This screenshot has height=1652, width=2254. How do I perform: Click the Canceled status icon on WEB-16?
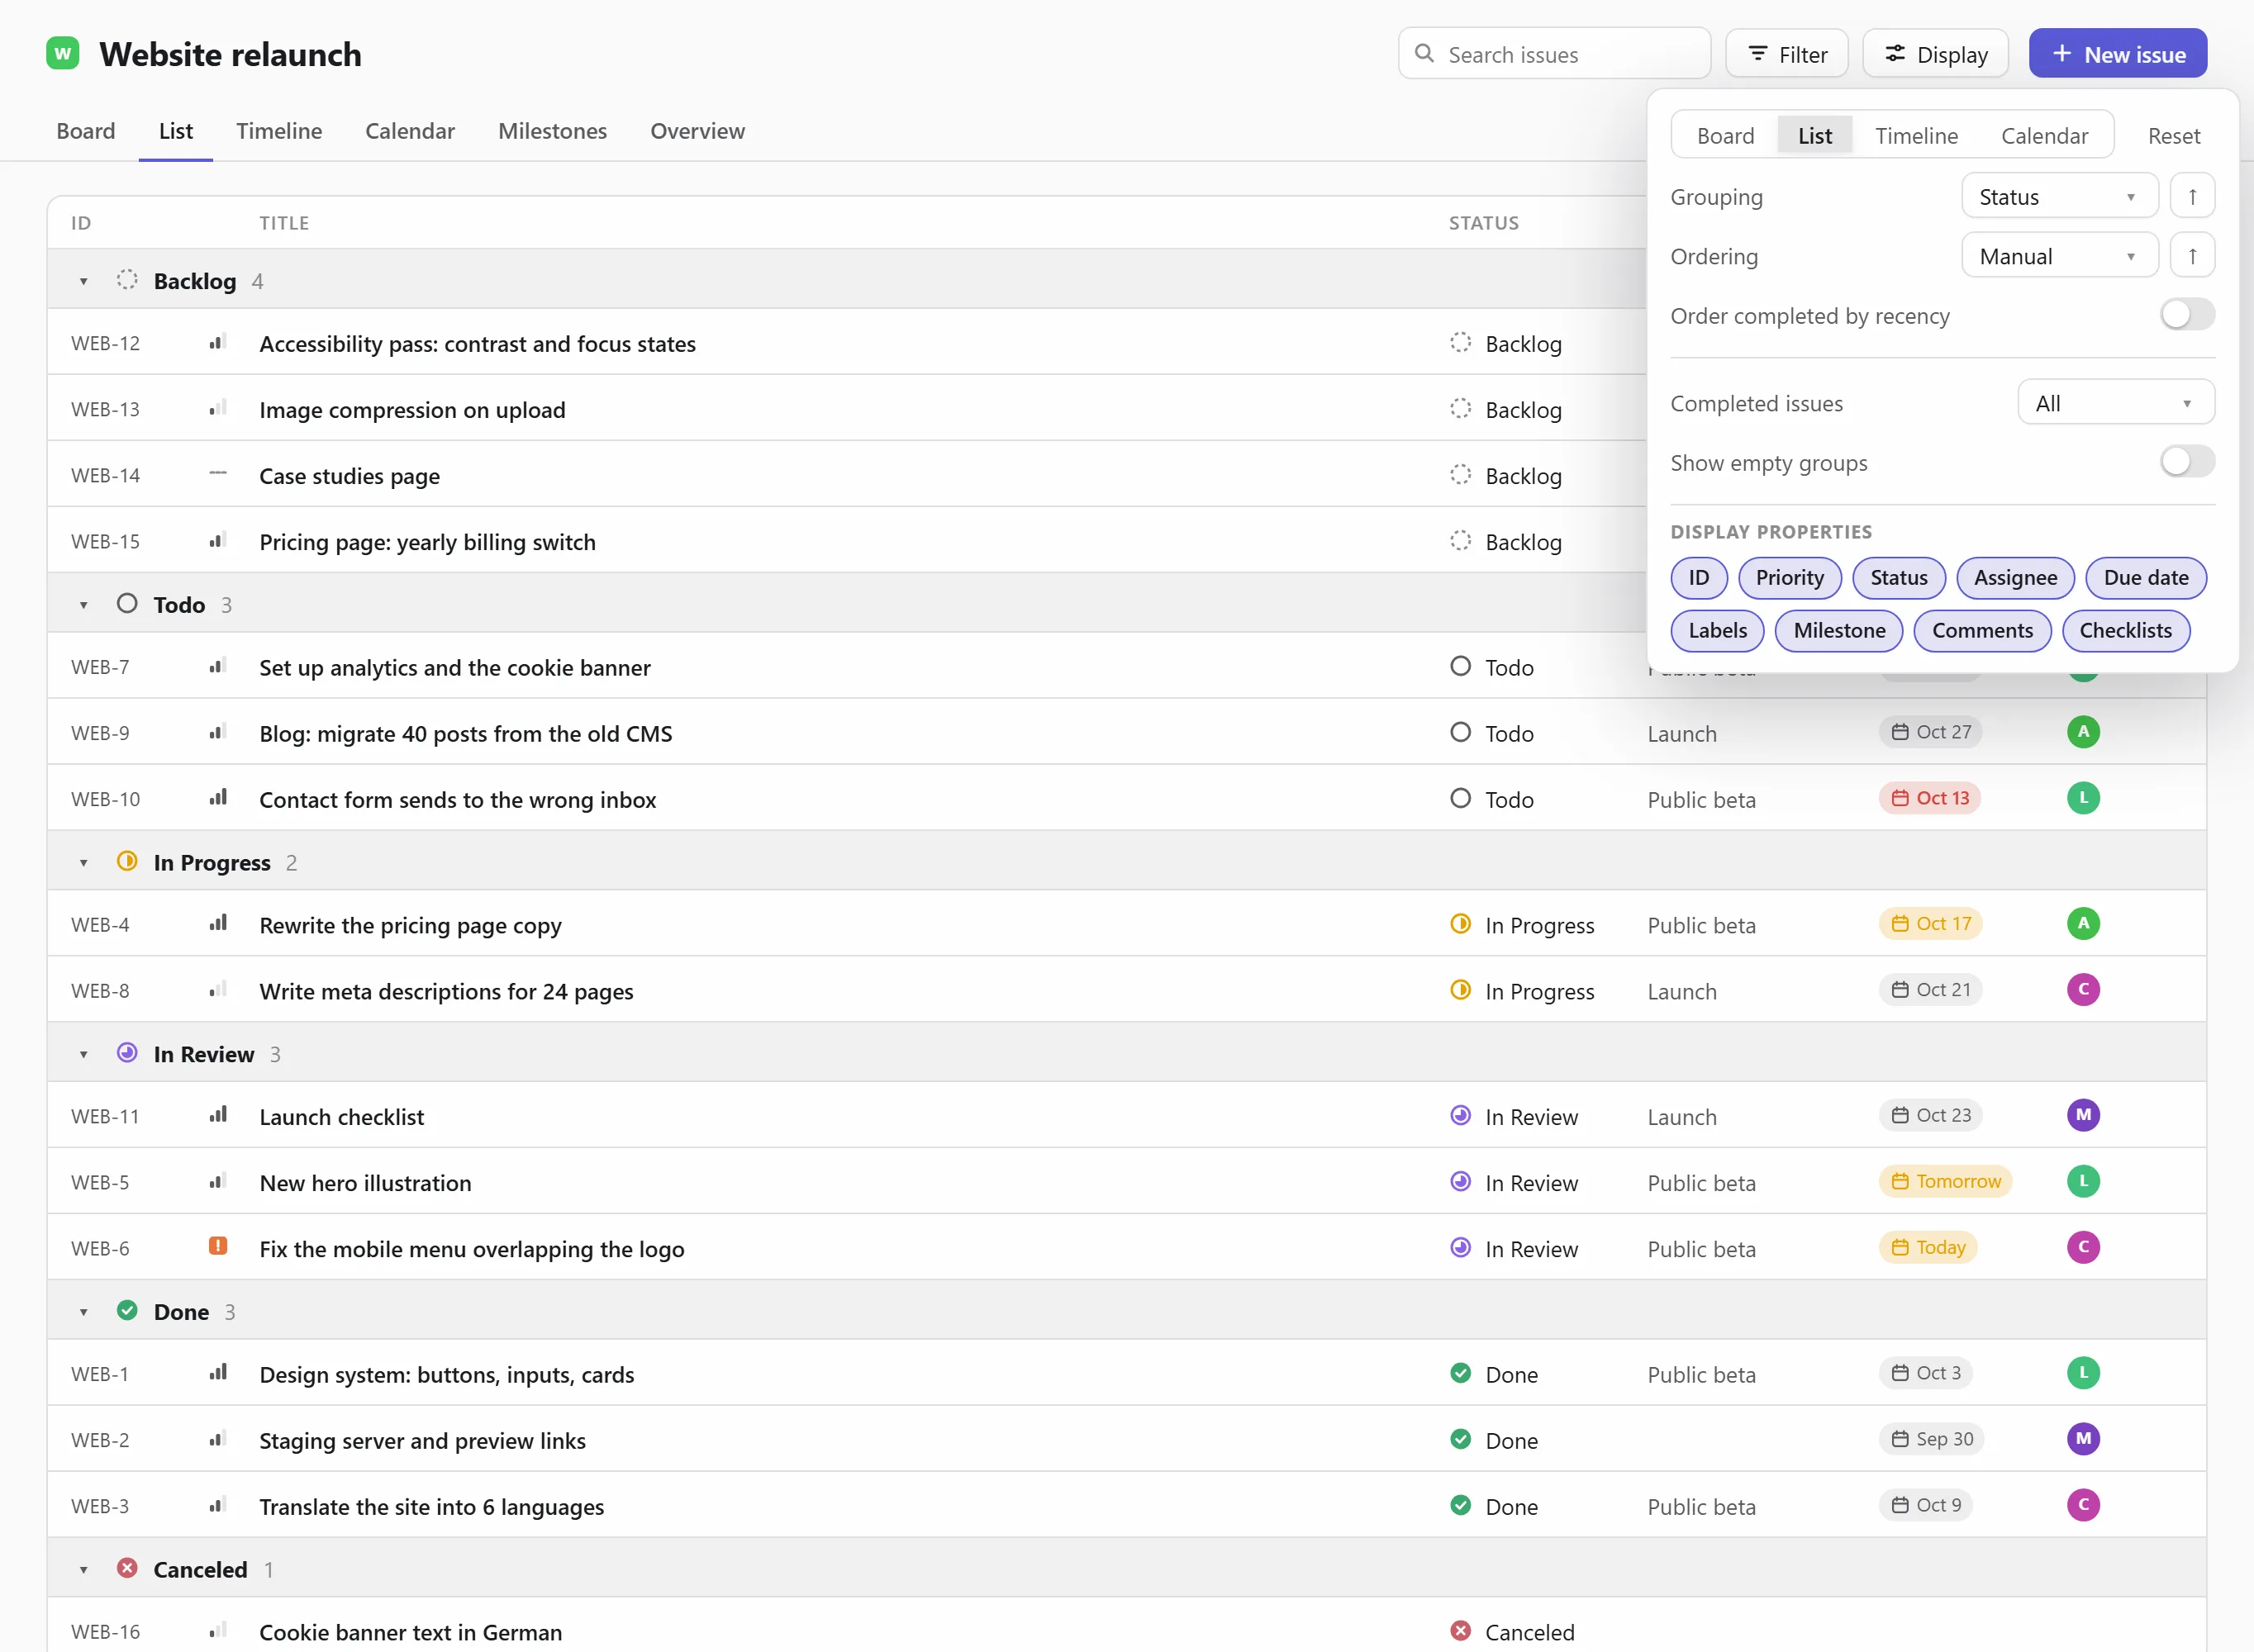(x=1460, y=1631)
